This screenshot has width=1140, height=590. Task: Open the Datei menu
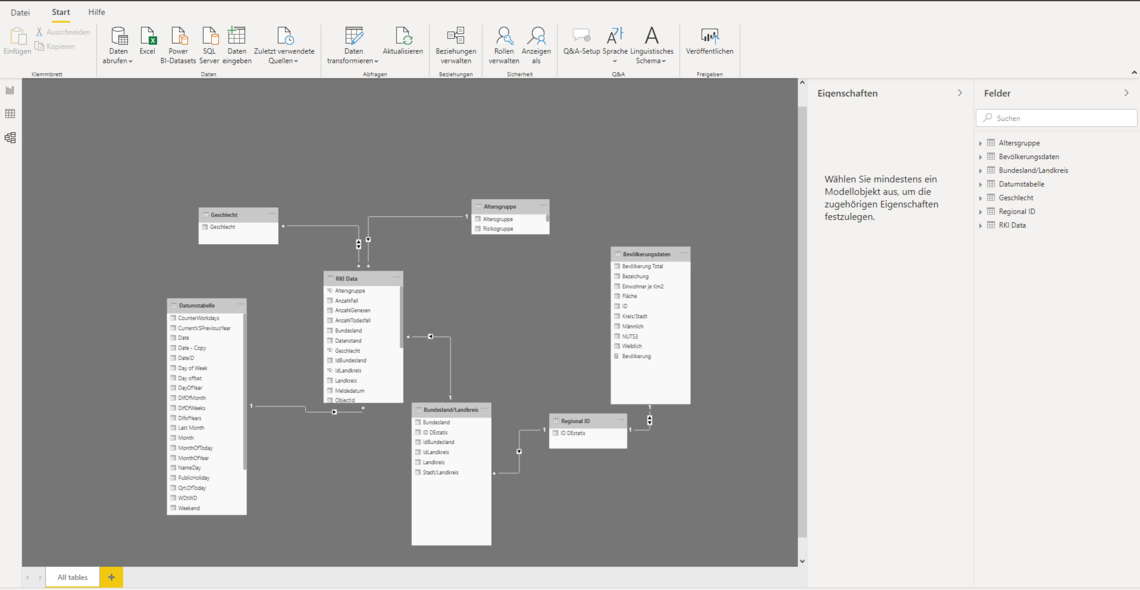pos(20,12)
